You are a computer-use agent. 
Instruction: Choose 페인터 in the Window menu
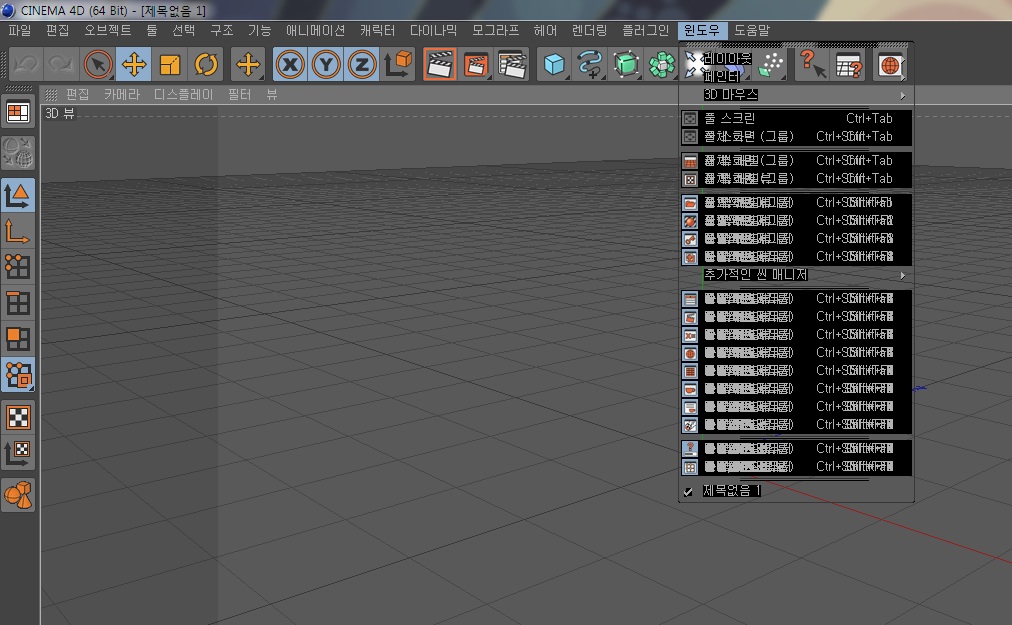[x=722, y=77]
